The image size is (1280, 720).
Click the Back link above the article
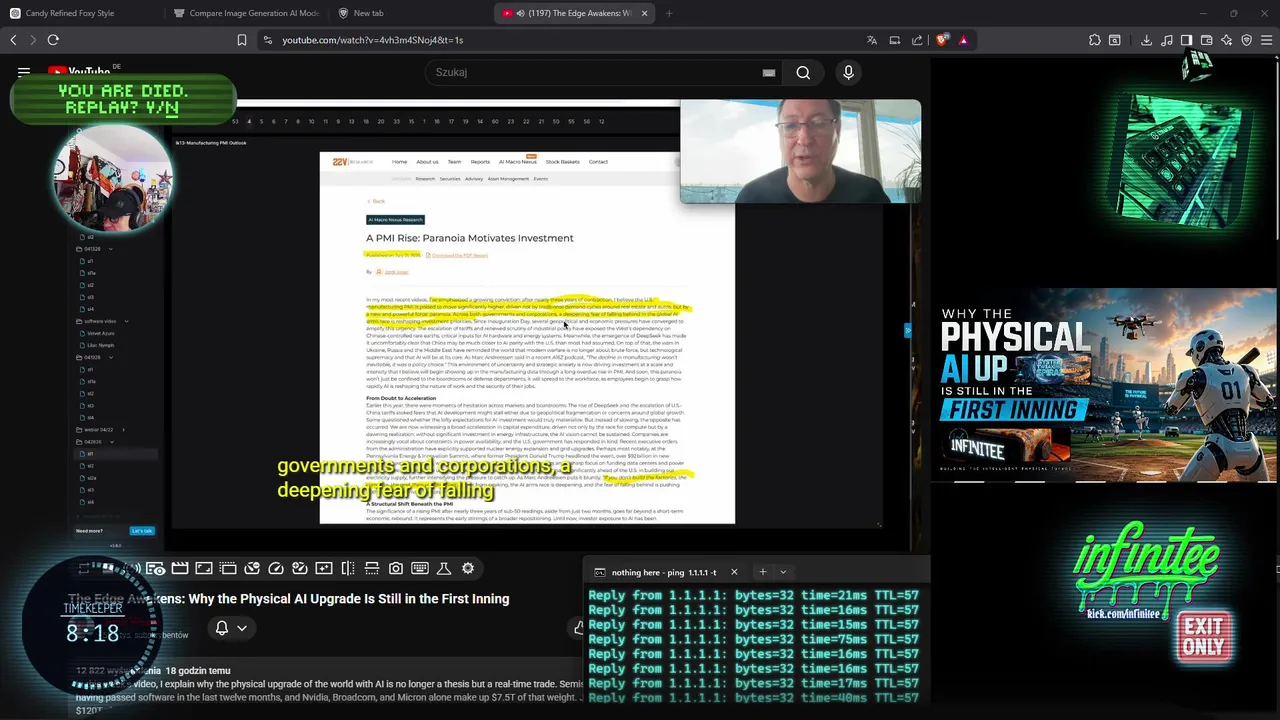pyautogui.click(x=376, y=201)
